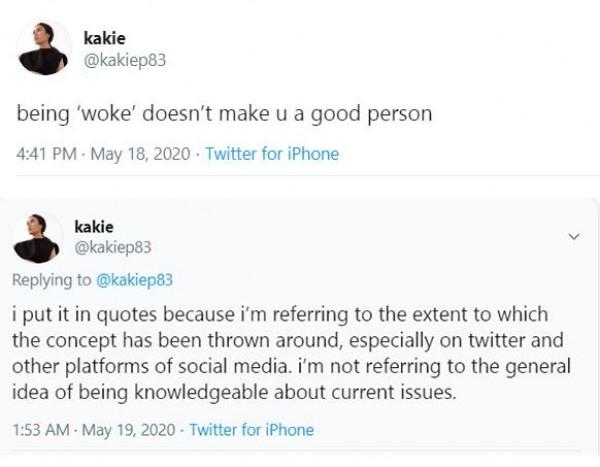The image size is (600, 467).
Task: Follow the @kakiep83 mention after 'Replying to'
Action: (x=133, y=279)
